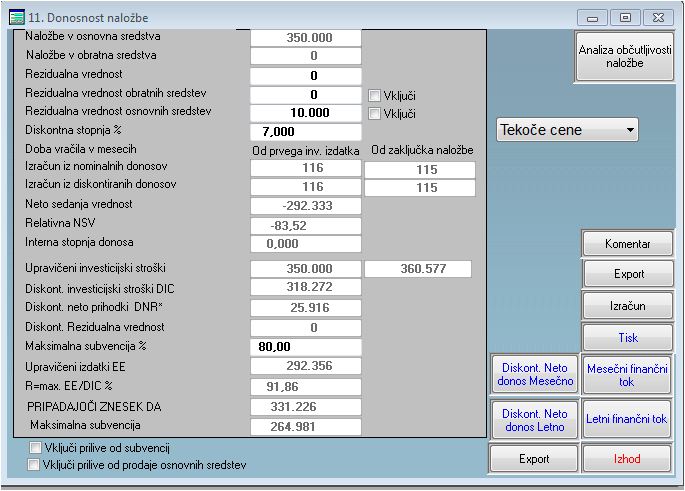Click the Diskontna stopnja % field
The height and width of the screenshot is (491, 685).
305,131
